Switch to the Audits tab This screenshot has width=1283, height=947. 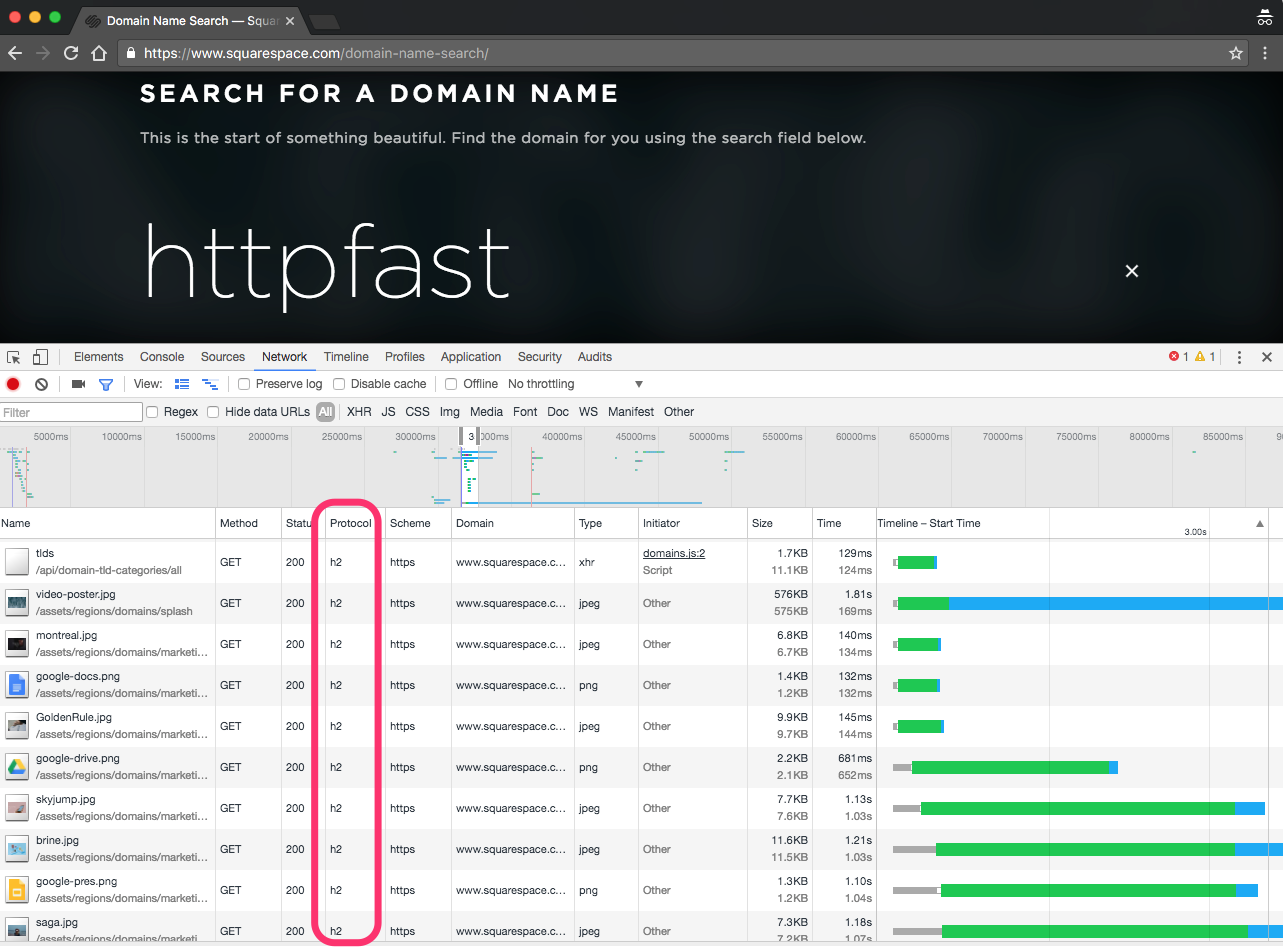click(x=595, y=357)
